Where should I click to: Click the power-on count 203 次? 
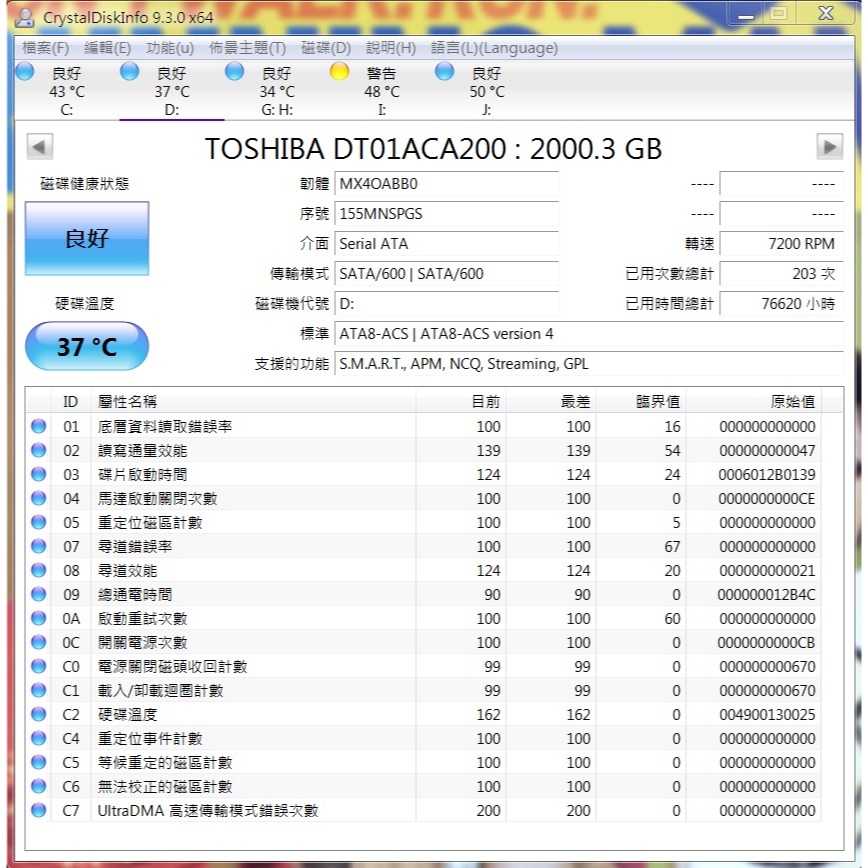[781, 273]
